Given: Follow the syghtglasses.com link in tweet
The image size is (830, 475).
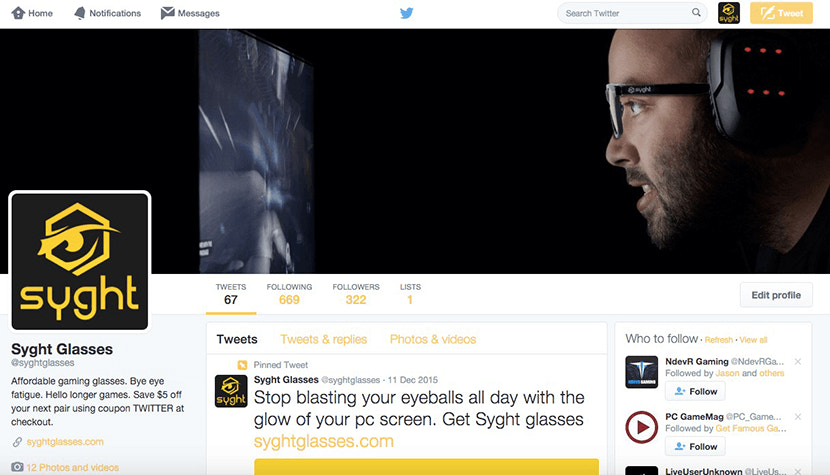Looking at the screenshot, I should pos(323,441).
